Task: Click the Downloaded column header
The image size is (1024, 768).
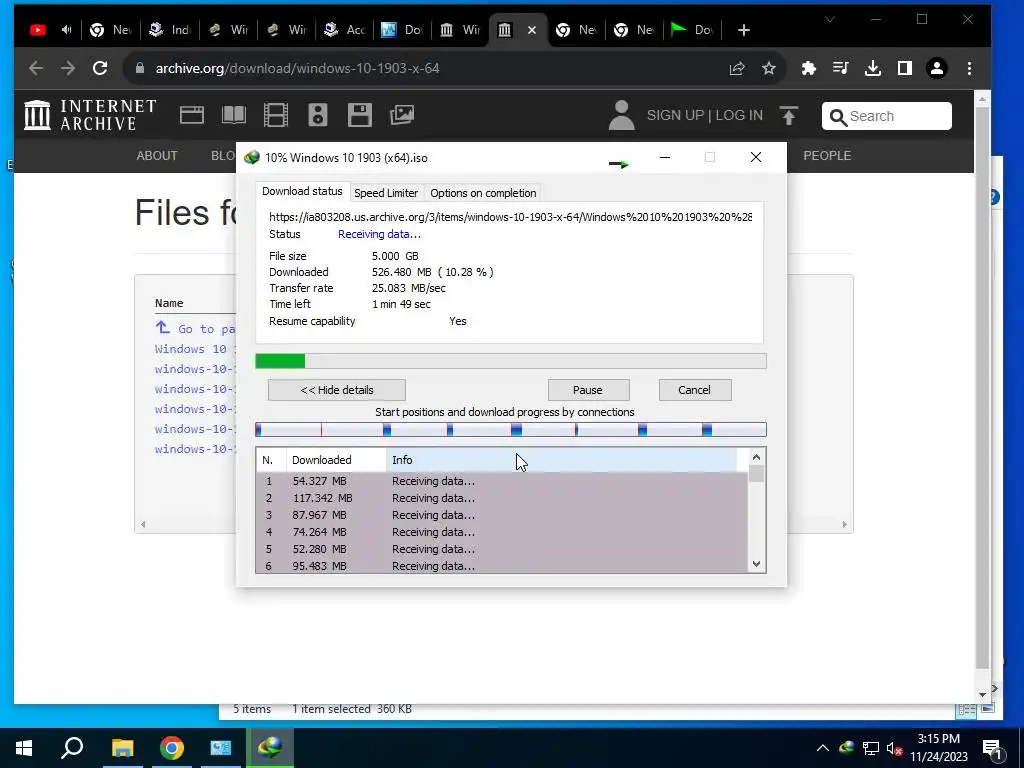Action: pyautogui.click(x=336, y=460)
